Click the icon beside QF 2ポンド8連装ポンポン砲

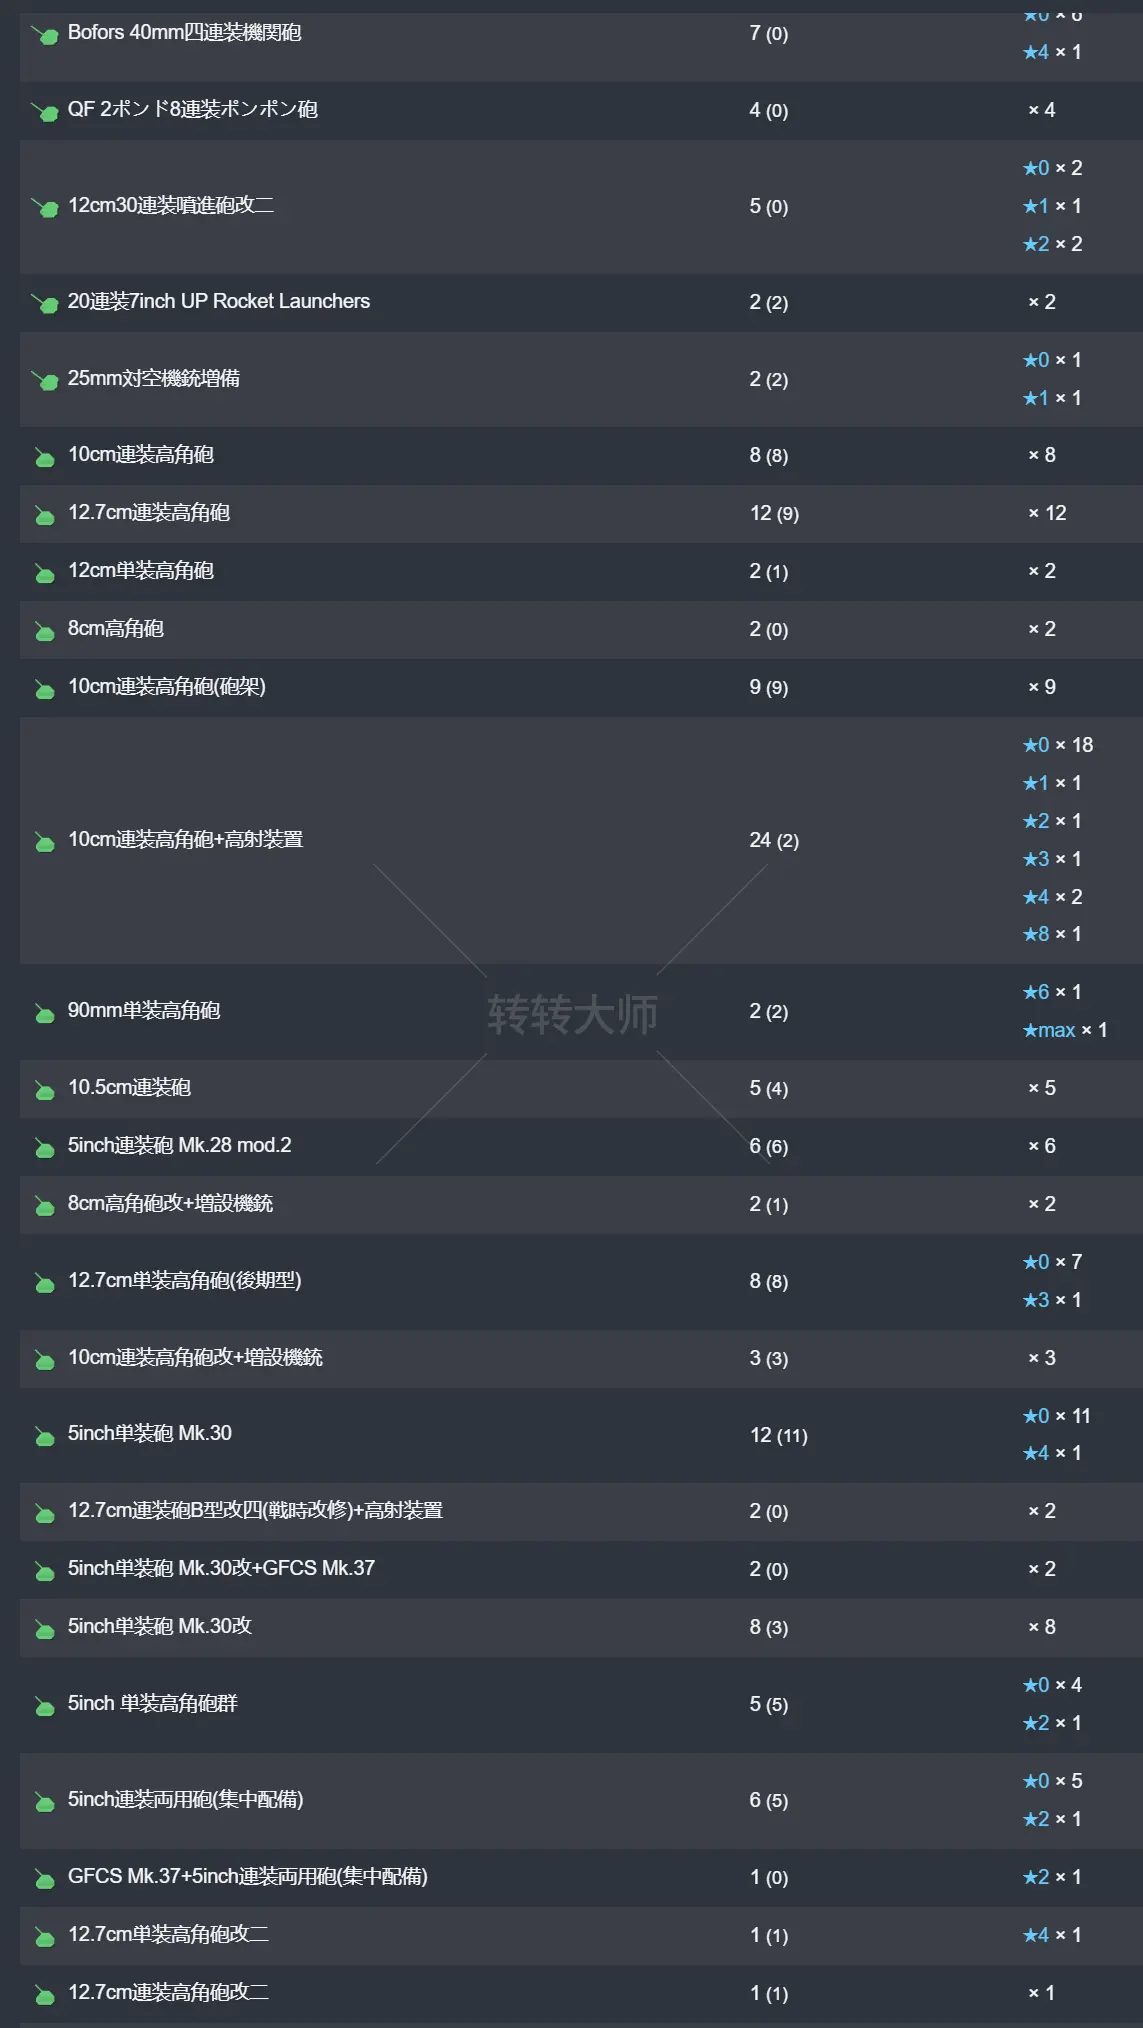point(45,111)
